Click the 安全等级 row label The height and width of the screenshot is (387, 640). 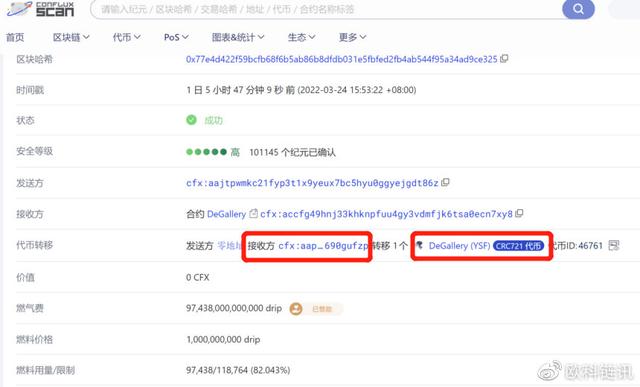pyautogui.click(x=34, y=151)
